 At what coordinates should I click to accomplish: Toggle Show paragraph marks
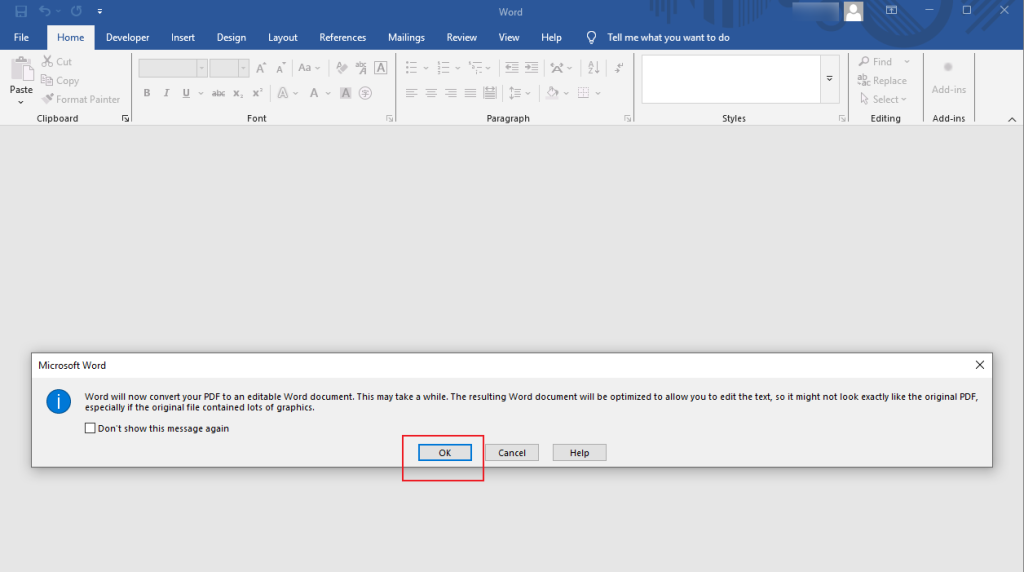coord(618,68)
